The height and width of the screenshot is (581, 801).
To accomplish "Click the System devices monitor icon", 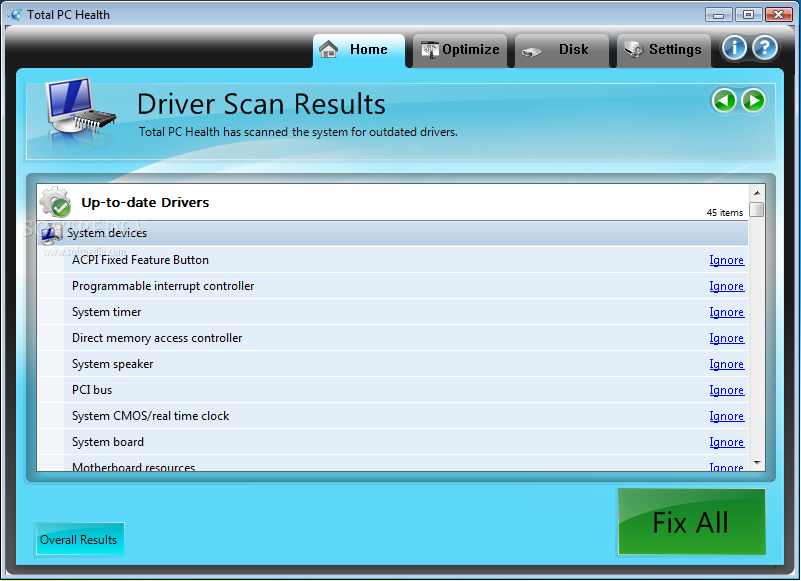I will coord(52,234).
